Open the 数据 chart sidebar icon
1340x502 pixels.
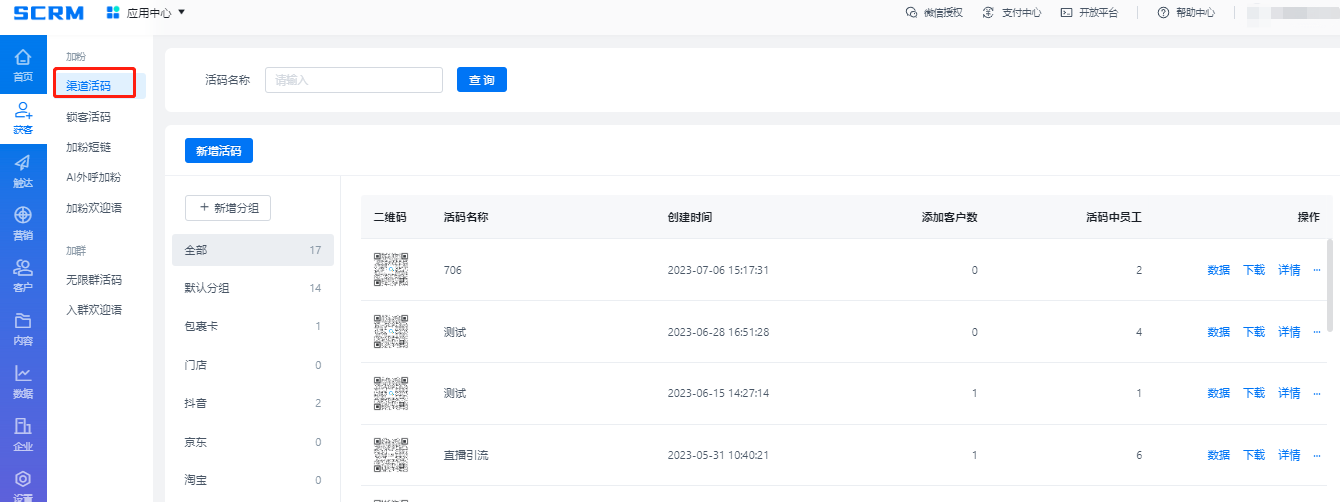[23, 374]
